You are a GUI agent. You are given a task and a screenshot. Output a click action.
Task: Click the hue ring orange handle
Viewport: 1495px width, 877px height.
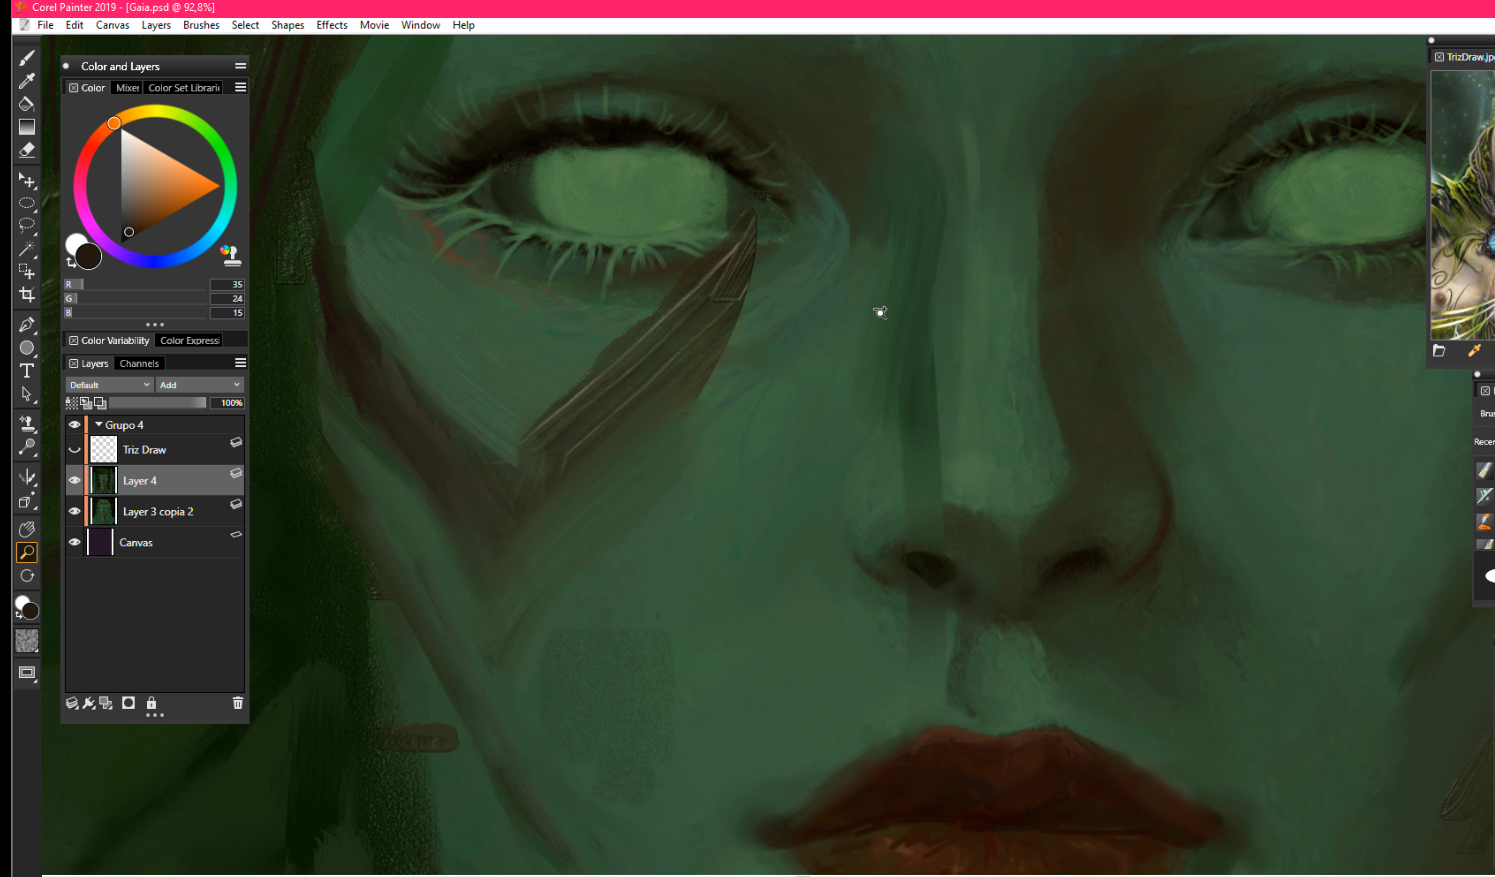click(x=114, y=123)
